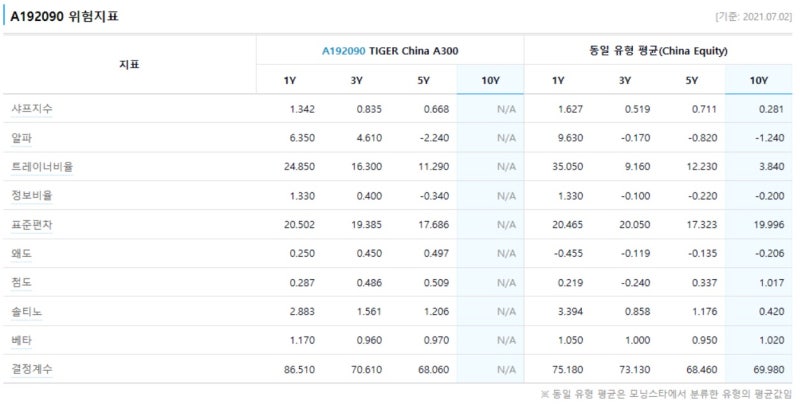Click the 솔티노 indicator label
The height and width of the screenshot is (411, 800).
27,311
